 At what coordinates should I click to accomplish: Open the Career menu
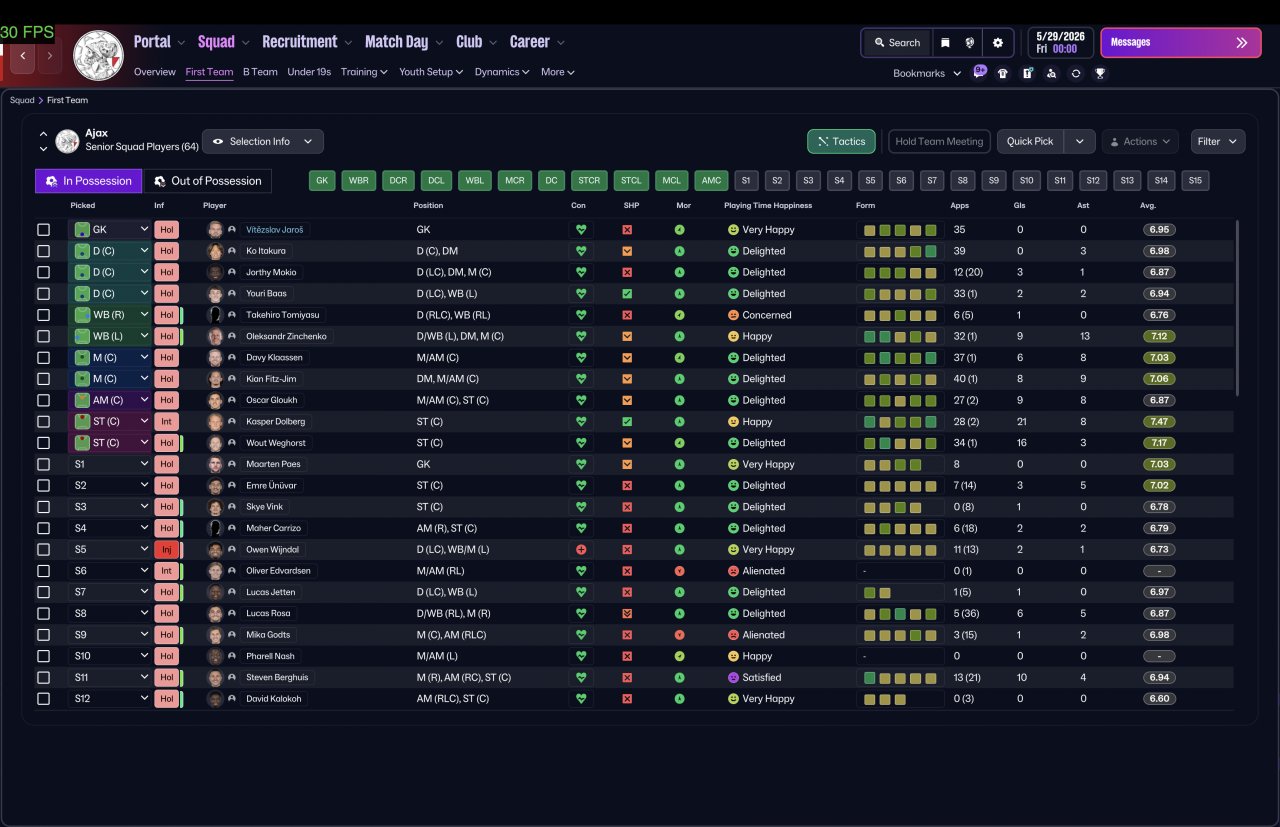(537, 42)
